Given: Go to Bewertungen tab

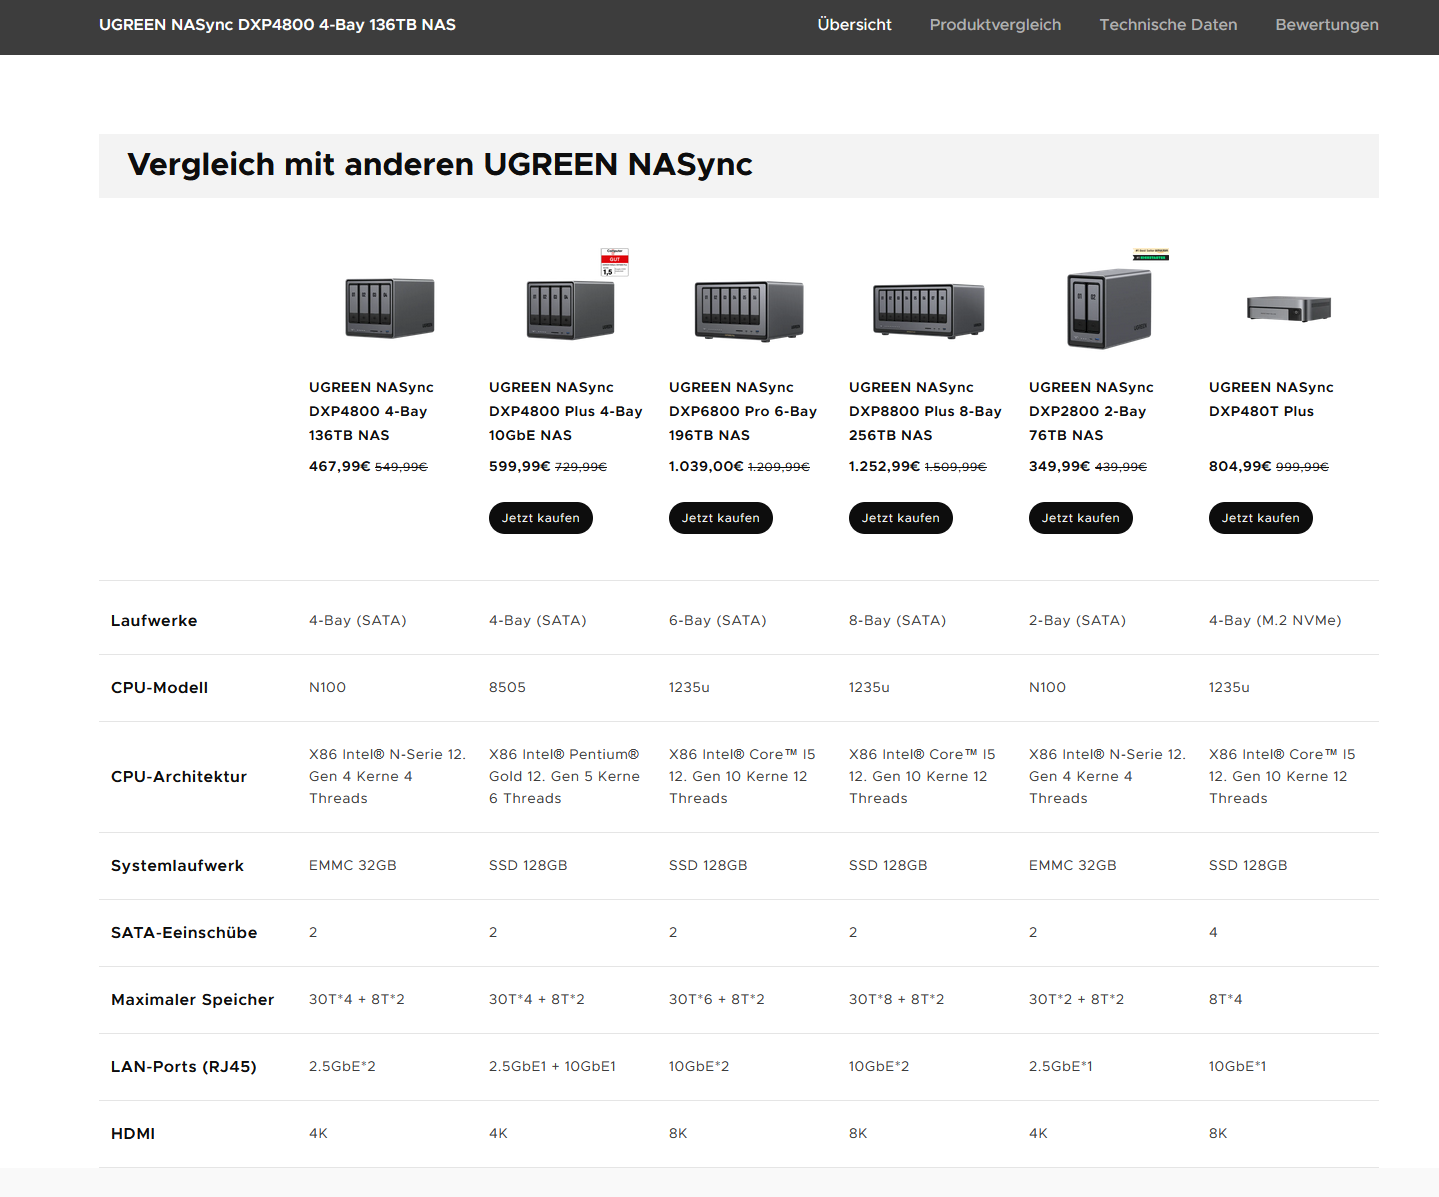Looking at the screenshot, I should [x=1327, y=25].
